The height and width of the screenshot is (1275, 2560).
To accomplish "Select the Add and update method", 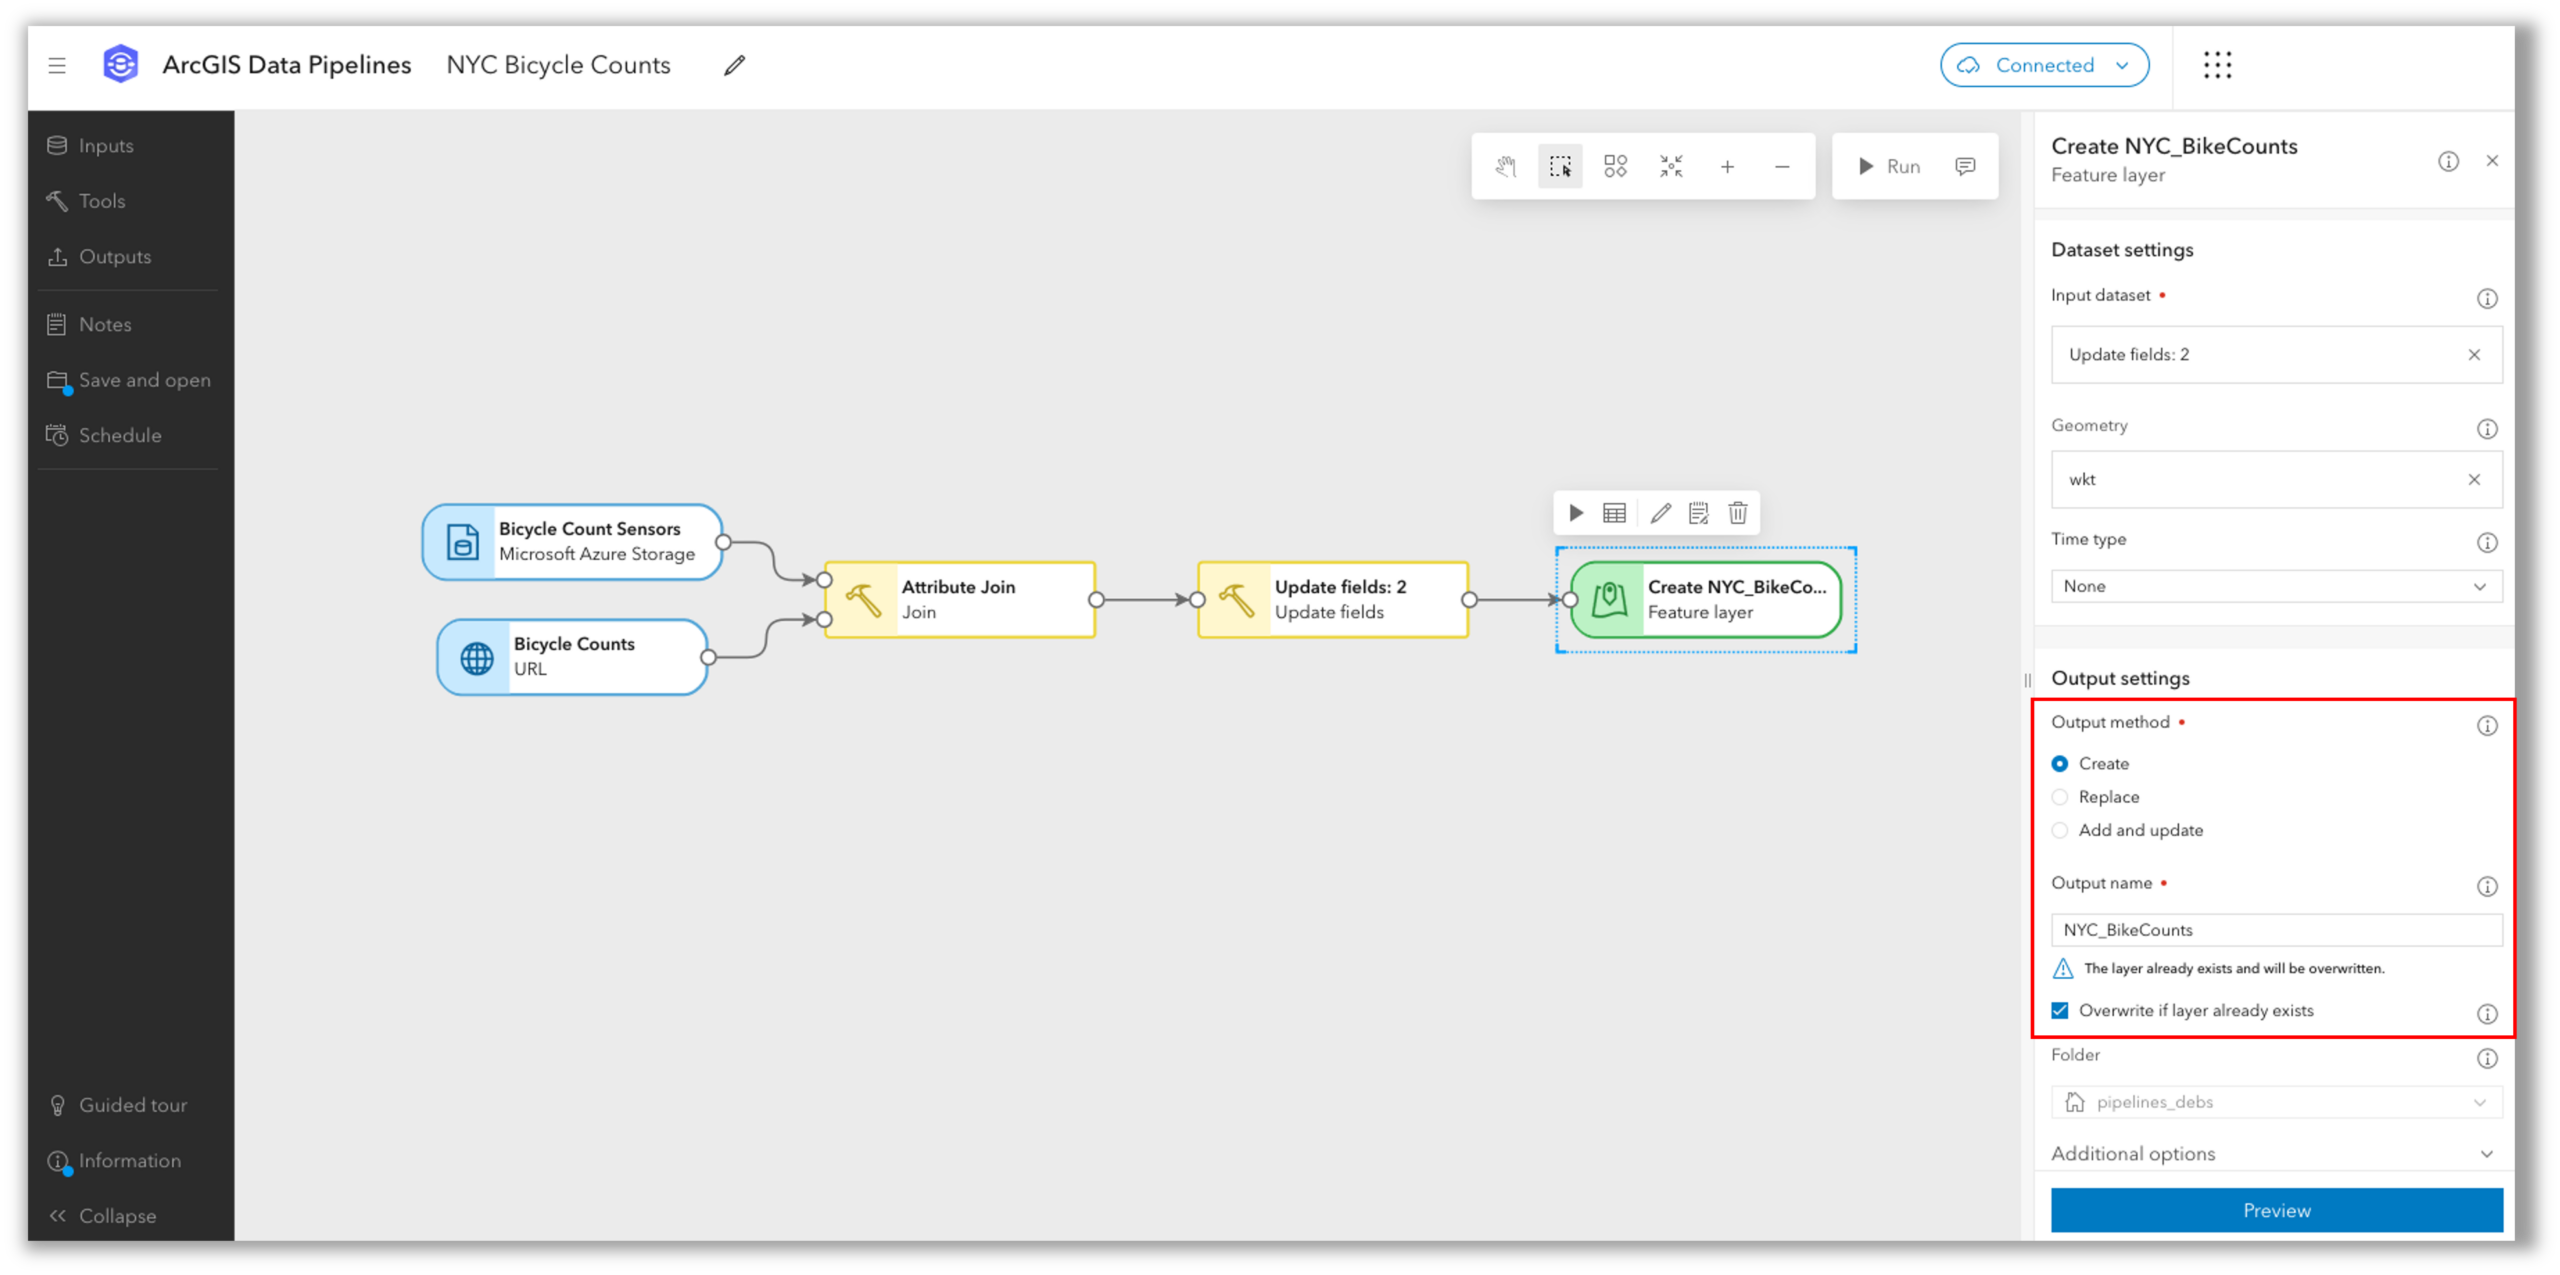I will tap(2060, 830).
